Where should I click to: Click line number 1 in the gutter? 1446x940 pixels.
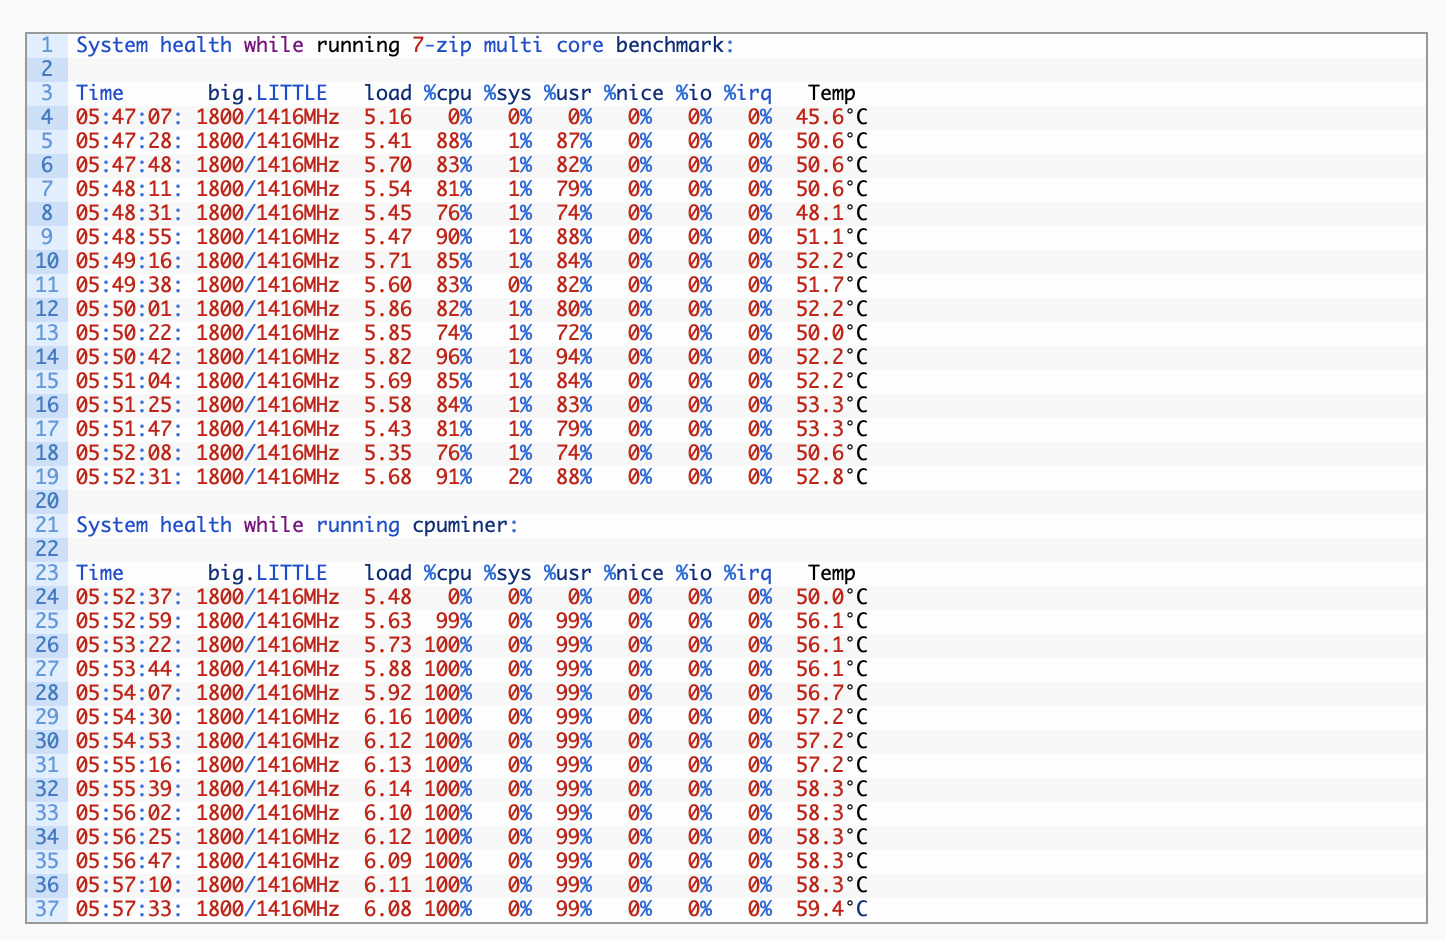[47, 45]
